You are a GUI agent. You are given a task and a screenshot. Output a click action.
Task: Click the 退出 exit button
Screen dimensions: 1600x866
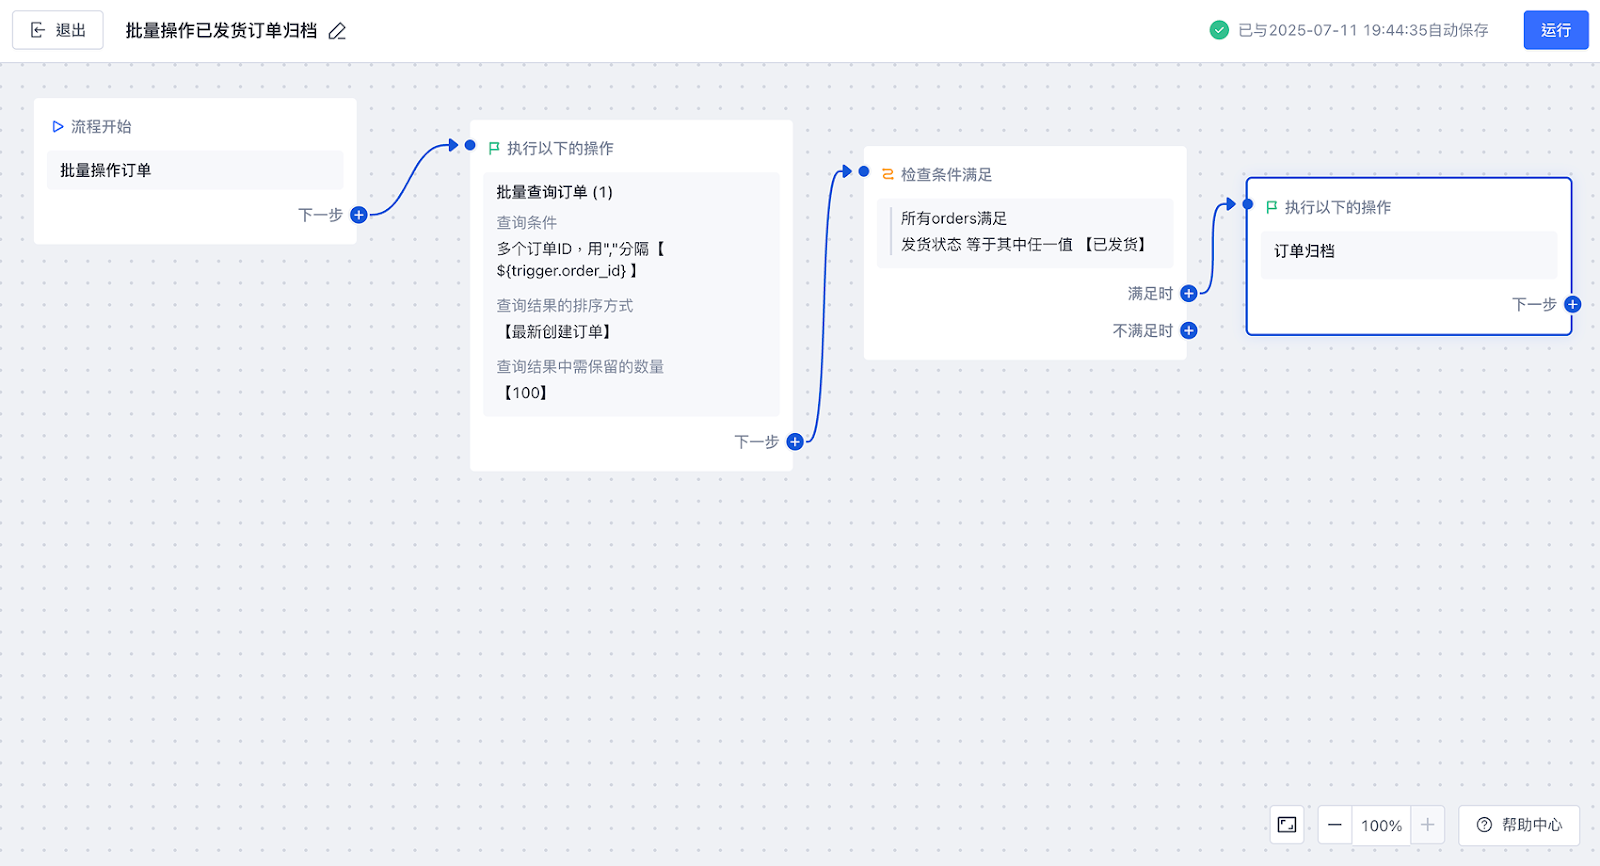(58, 30)
